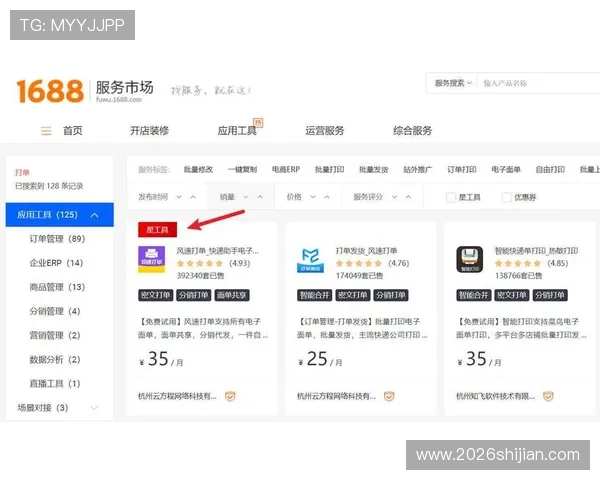
Task: Open the 智能快递单打印_热敏打印 title link
Action: (x=536, y=251)
